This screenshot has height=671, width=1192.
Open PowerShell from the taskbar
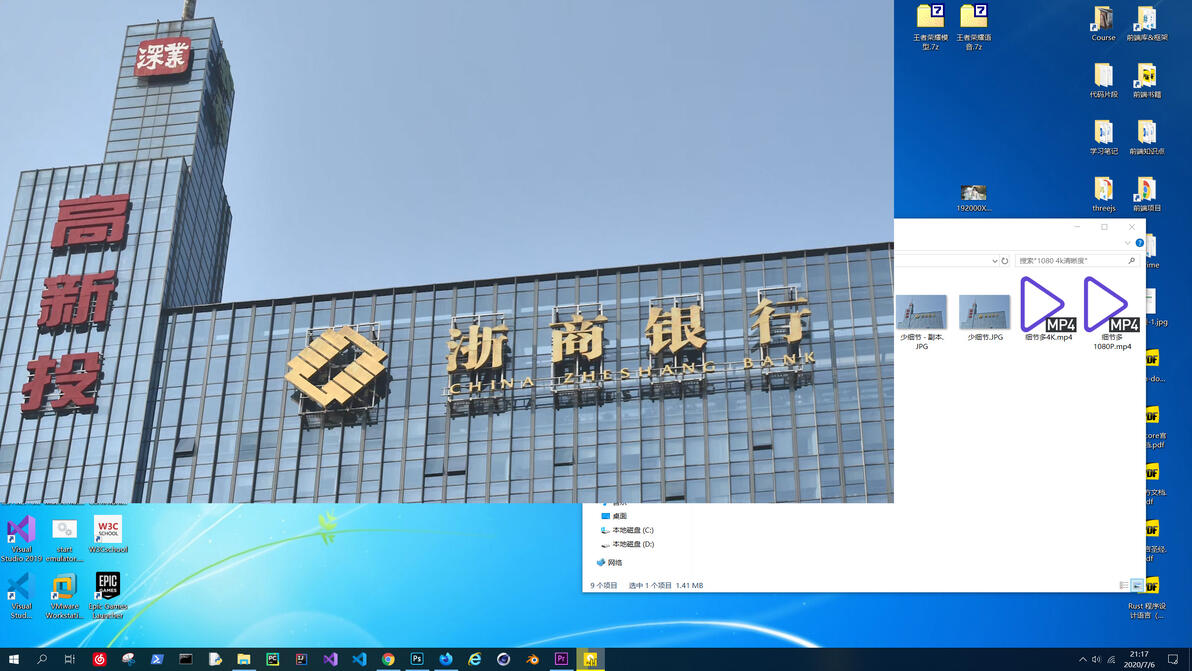point(157,660)
